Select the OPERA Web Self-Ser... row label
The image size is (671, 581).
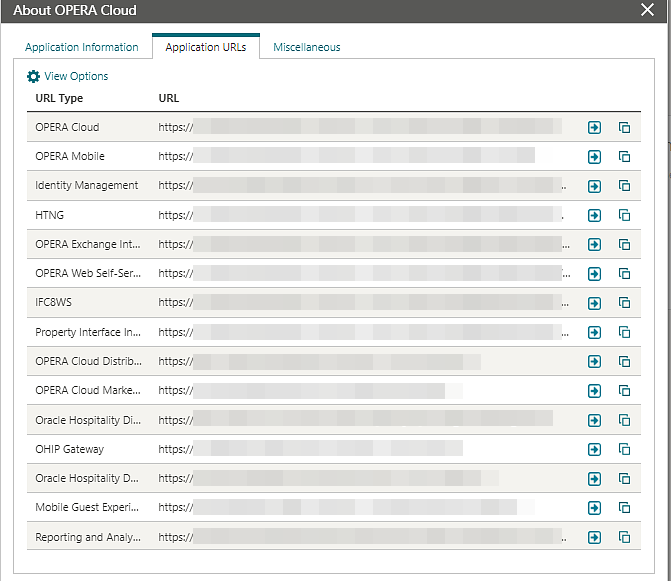[x=88, y=273]
